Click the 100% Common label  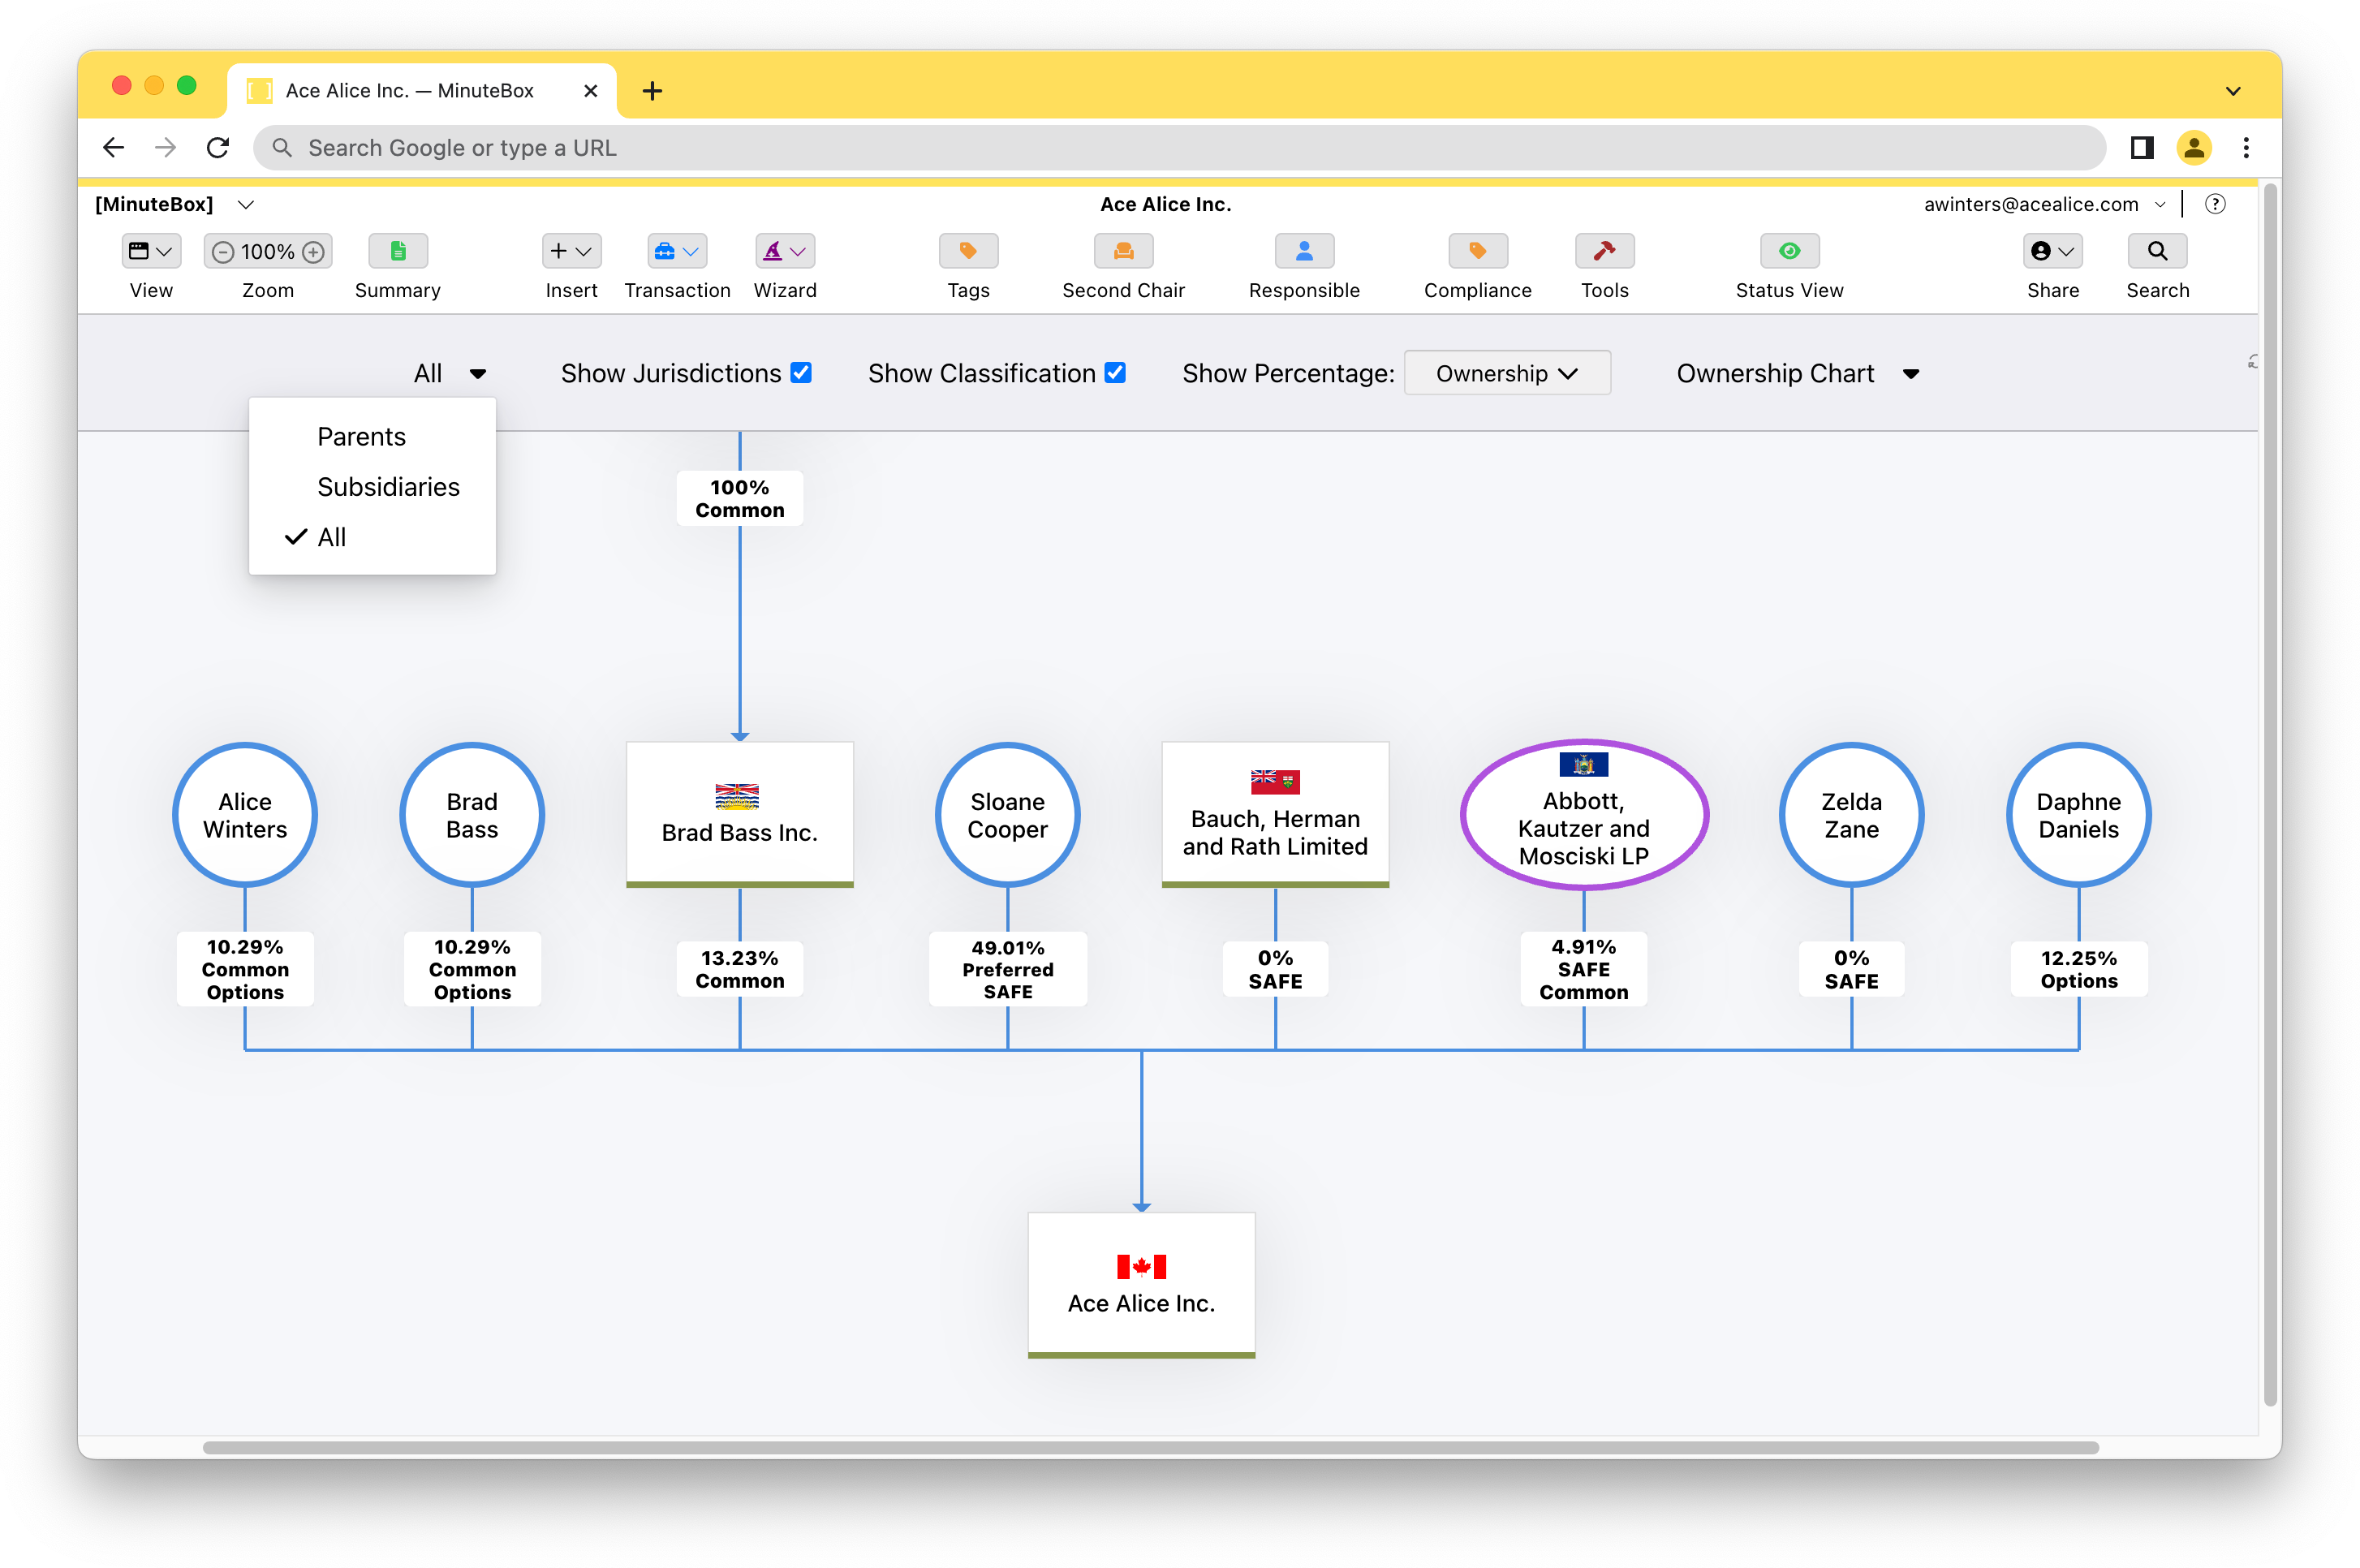tap(739, 498)
